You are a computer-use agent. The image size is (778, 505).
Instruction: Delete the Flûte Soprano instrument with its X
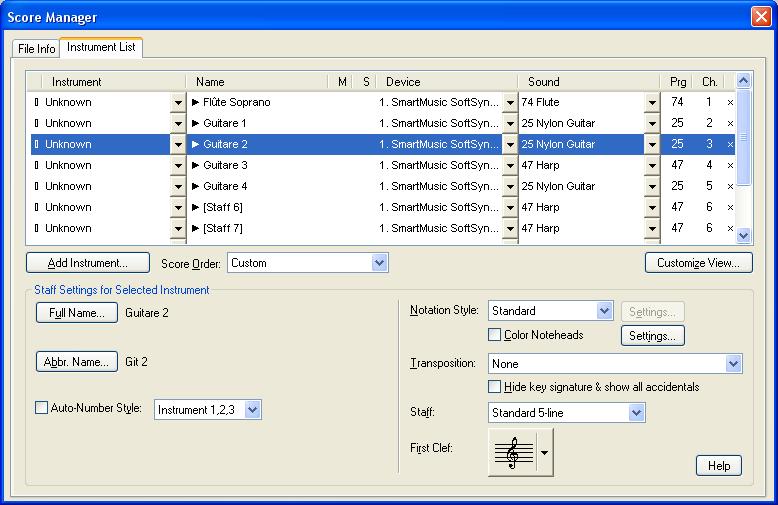[x=730, y=103]
